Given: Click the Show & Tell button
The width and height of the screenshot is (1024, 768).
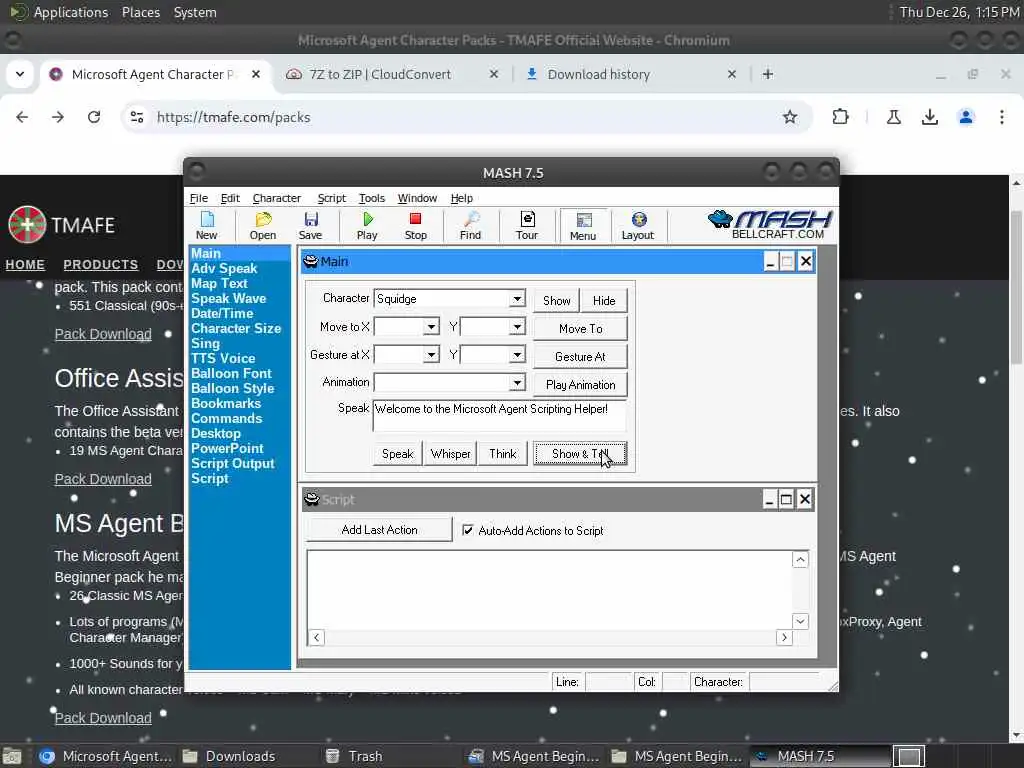Looking at the screenshot, I should tap(581, 454).
